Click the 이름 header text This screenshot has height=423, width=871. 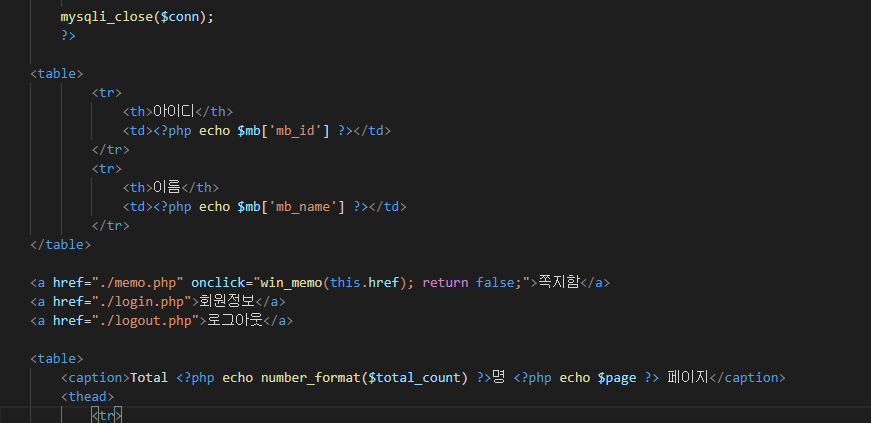(167, 187)
